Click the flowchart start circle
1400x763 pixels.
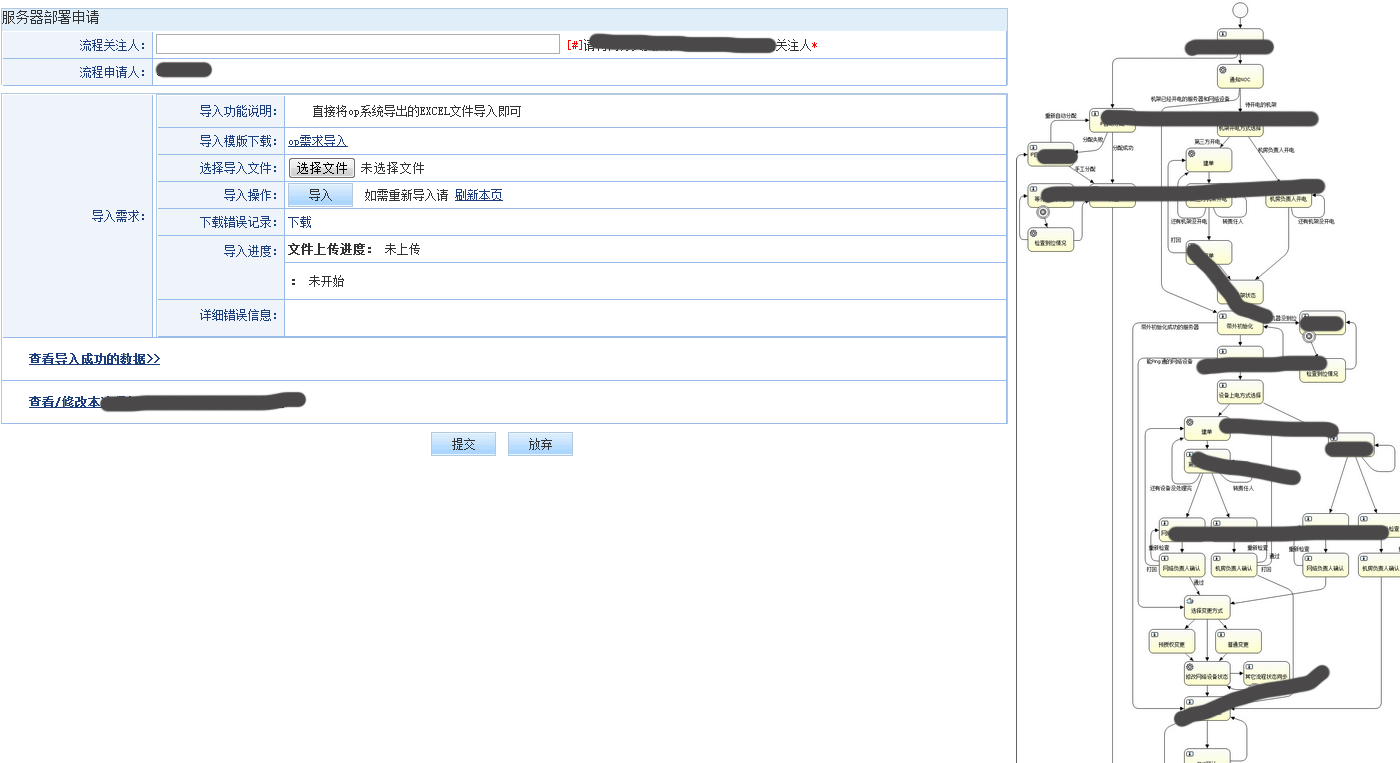coord(1241,10)
